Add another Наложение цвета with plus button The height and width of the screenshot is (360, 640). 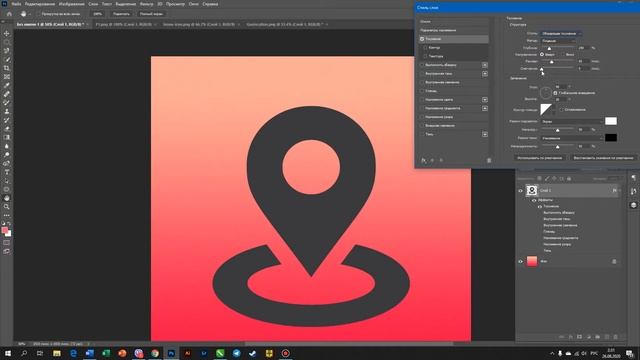click(x=485, y=100)
